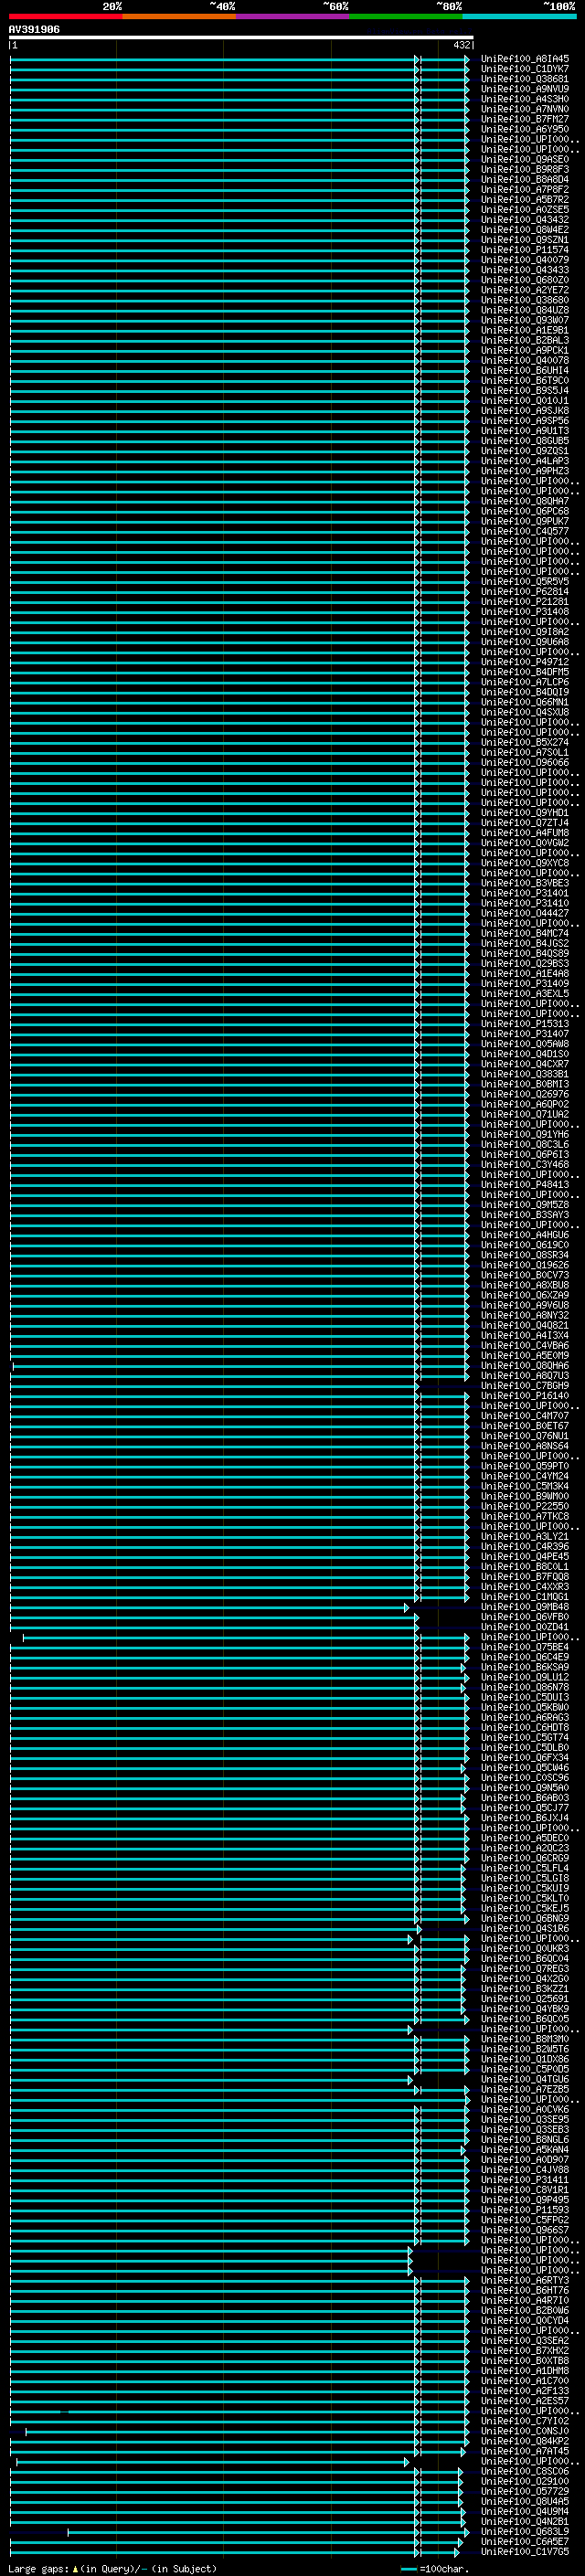Select hit label UniRef100_Q0ZD41

coord(525,1627)
